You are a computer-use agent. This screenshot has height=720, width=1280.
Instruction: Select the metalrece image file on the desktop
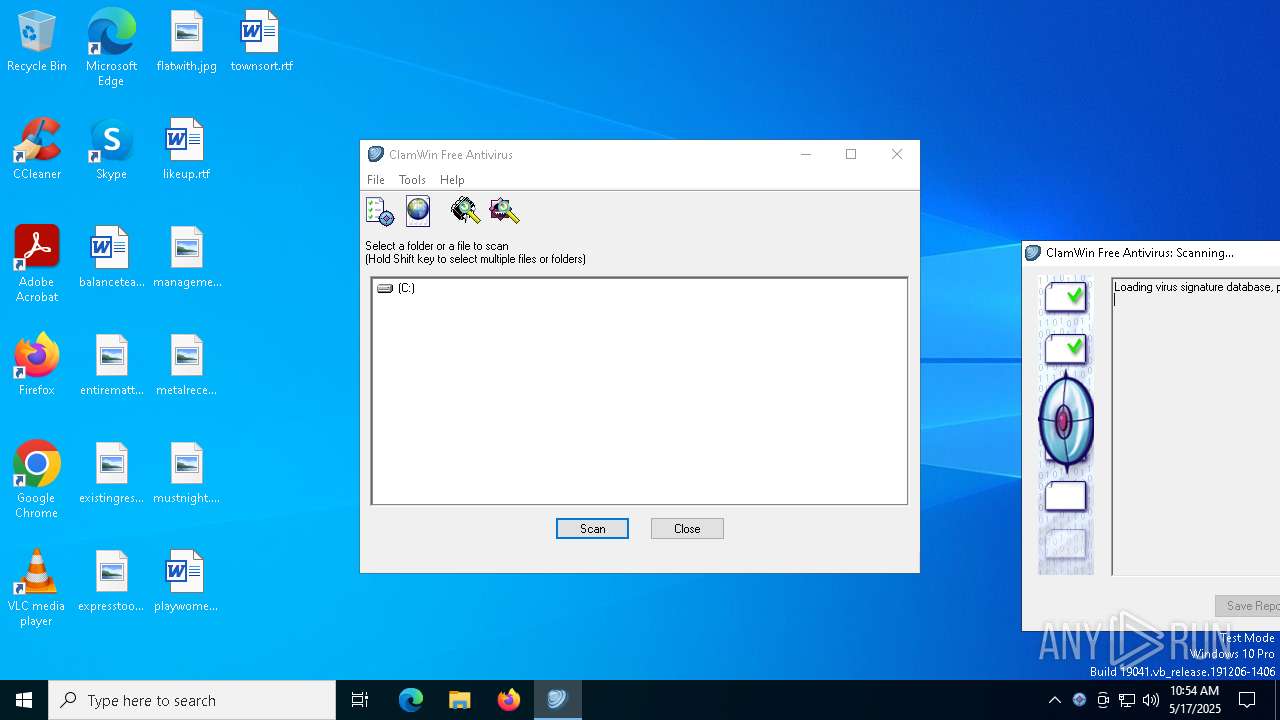pyautogui.click(x=187, y=366)
